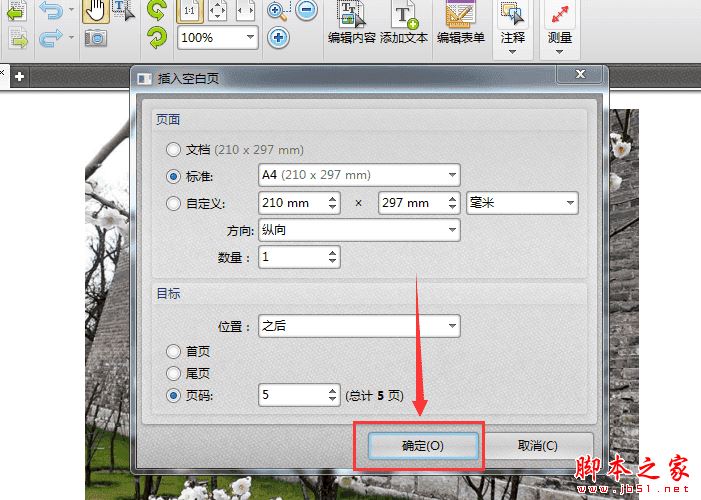
Task: Select the marquee Zoom magnifier tool
Action: pos(278,11)
